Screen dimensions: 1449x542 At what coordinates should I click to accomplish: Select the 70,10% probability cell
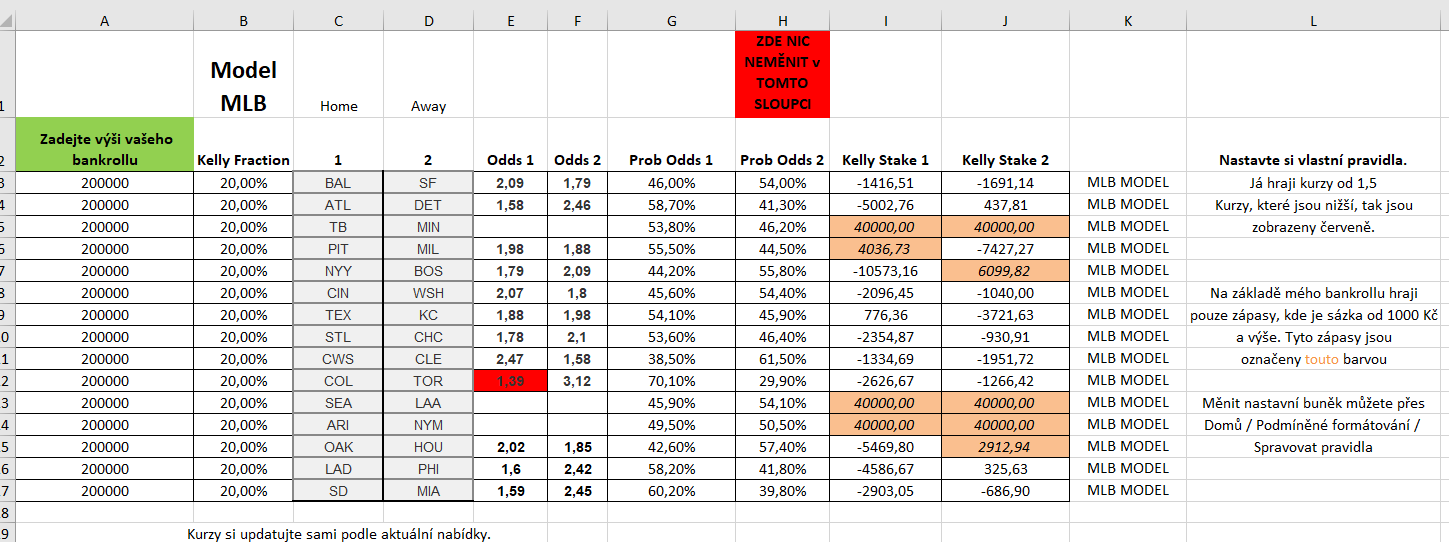point(671,381)
